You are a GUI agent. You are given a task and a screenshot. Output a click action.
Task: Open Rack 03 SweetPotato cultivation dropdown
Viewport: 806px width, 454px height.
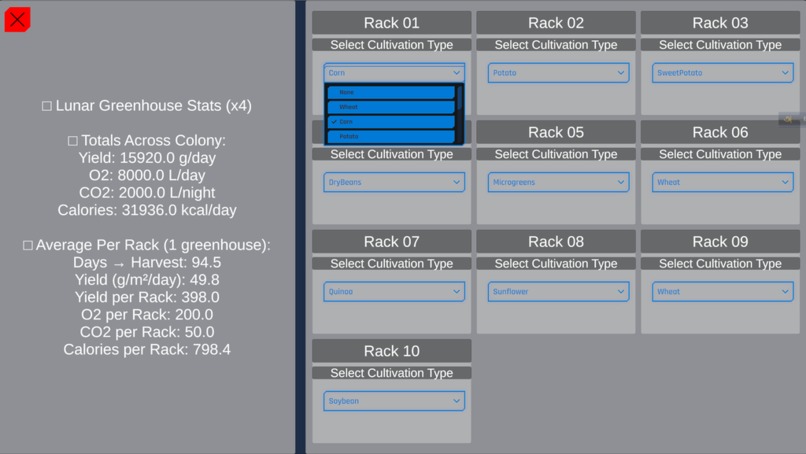(722, 73)
